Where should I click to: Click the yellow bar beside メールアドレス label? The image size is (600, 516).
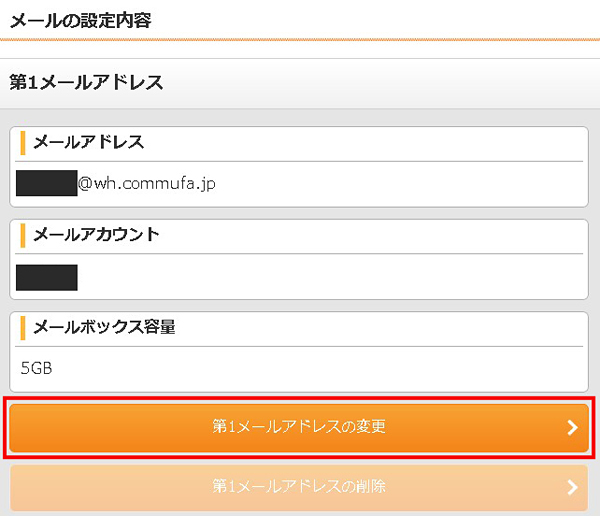point(22,143)
